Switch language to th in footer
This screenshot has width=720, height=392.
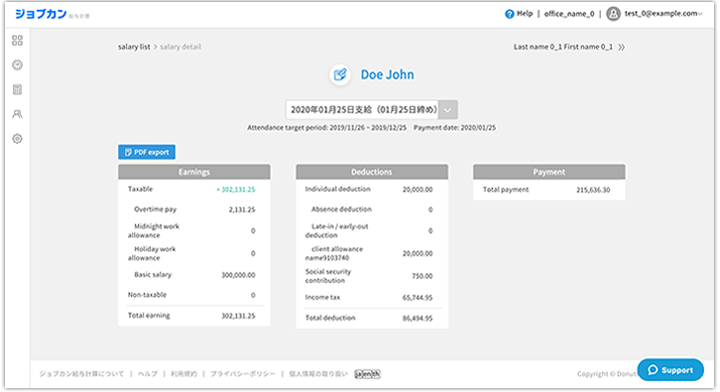click(376, 374)
